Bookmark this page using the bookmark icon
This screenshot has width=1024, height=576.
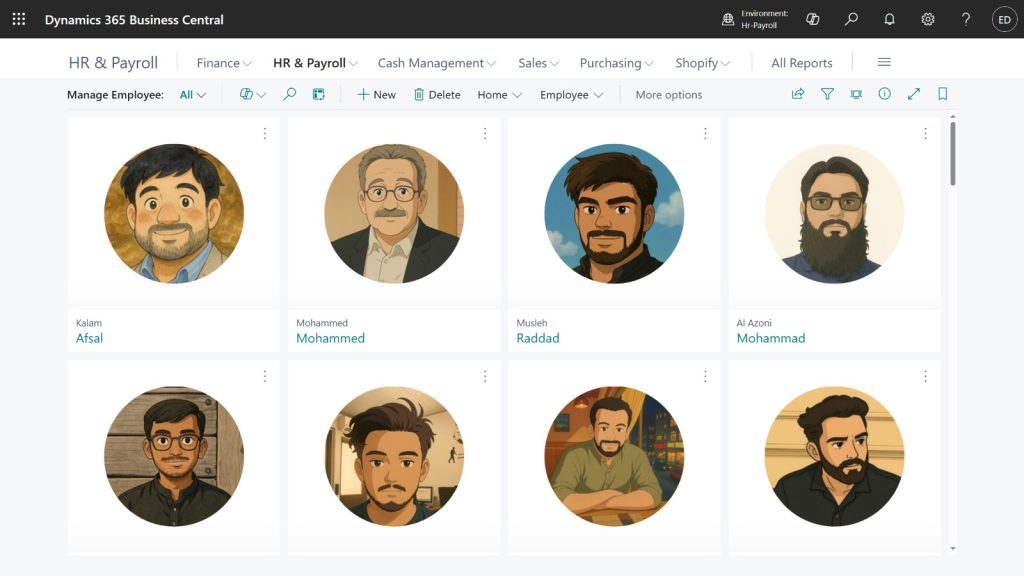pyautogui.click(x=942, y=94)
